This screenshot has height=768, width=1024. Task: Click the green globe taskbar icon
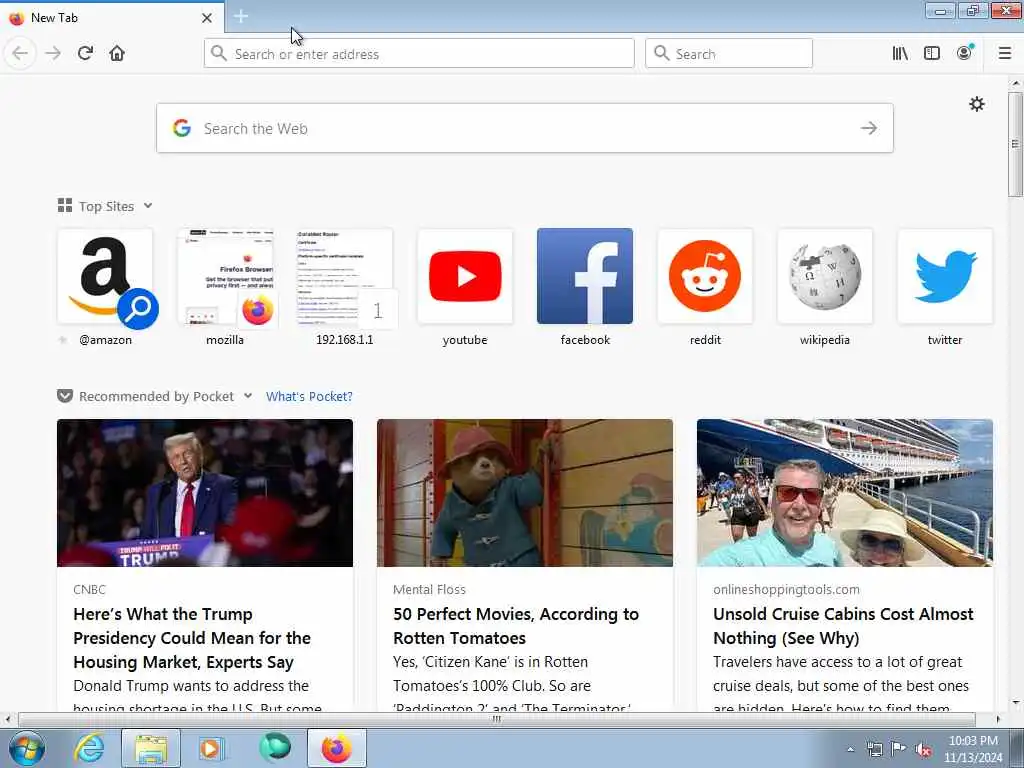point(274,748)
